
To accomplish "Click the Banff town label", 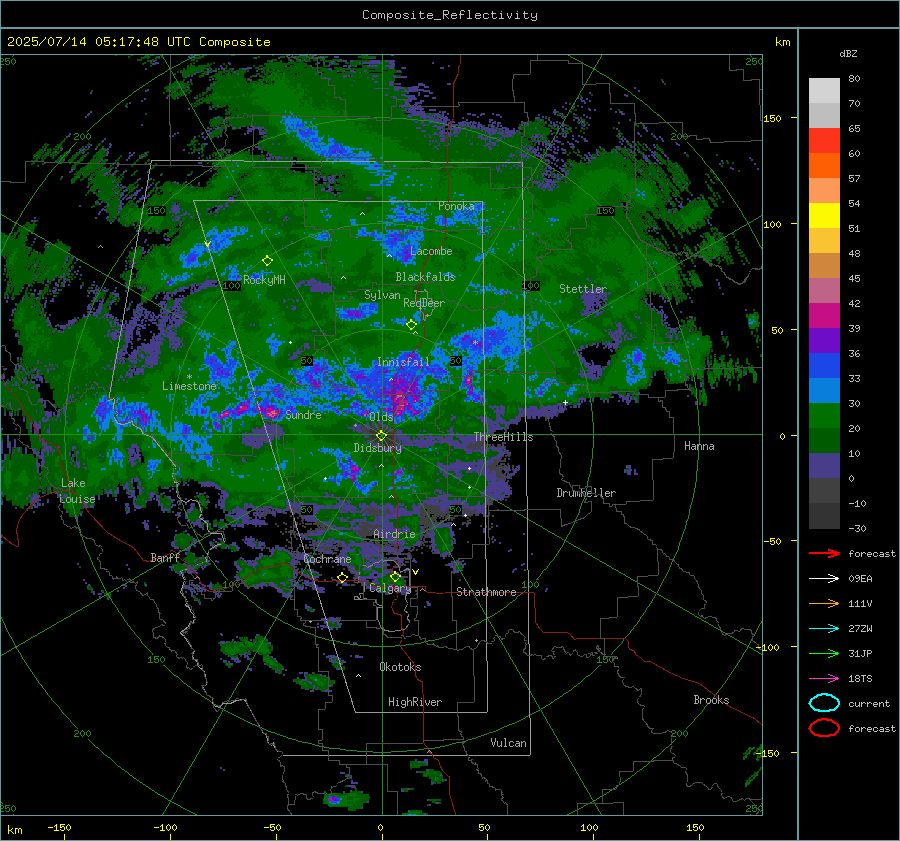I will (x=165, y=557).
